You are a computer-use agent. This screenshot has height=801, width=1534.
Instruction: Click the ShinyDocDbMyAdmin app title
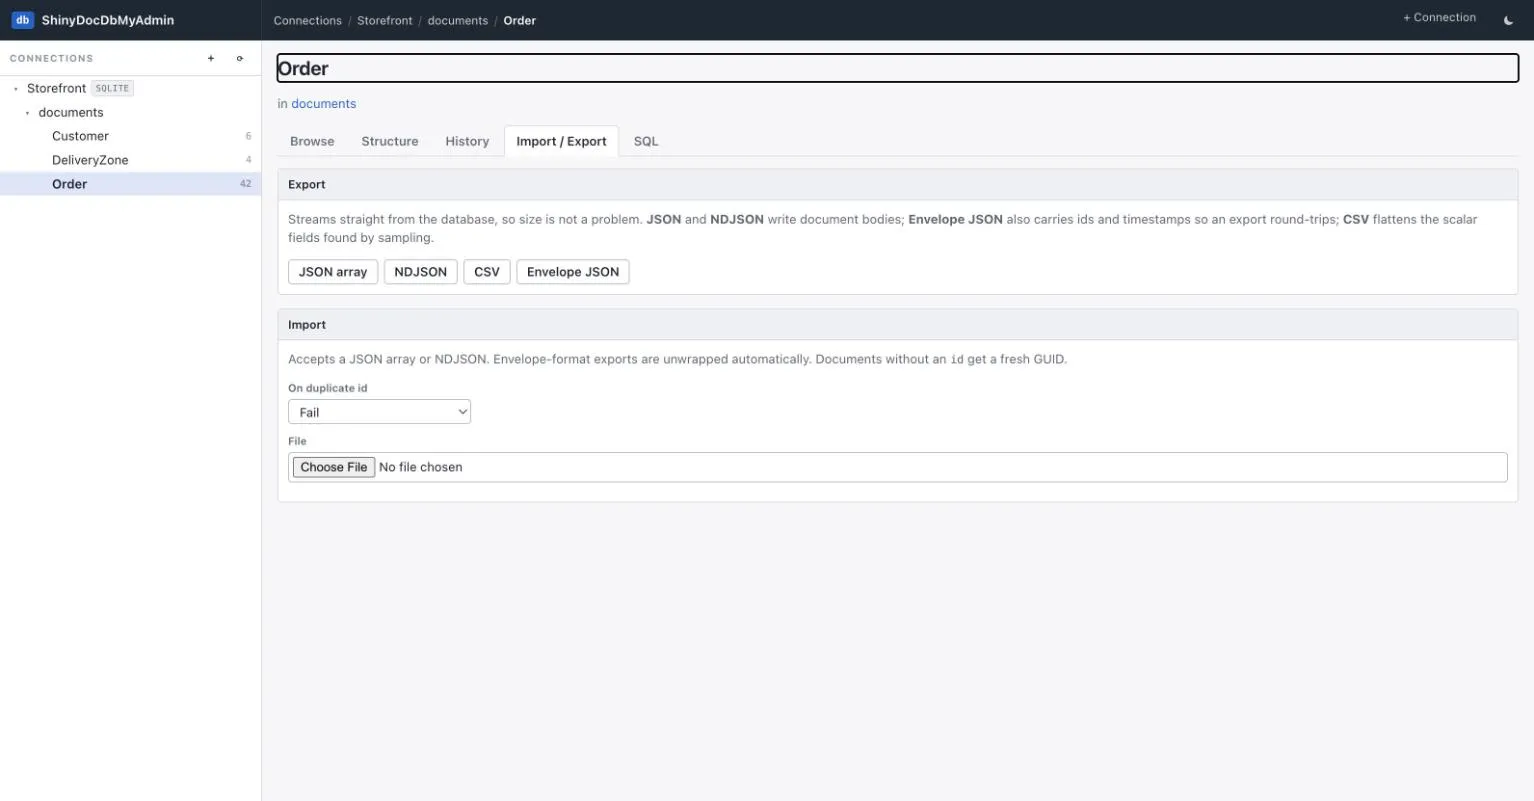point(108,20)
